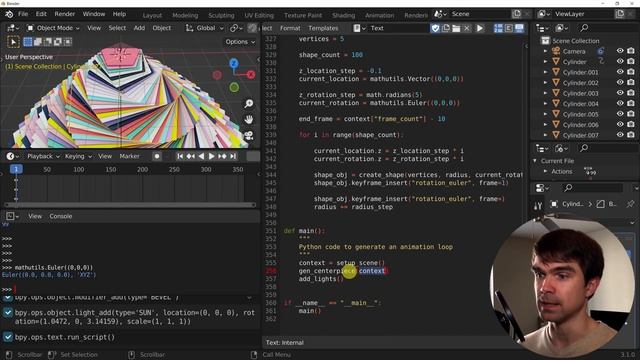This screenshot has height=360, width=640.
Task: Unlink text with the X icon
Action: click(x=467, y=28)
